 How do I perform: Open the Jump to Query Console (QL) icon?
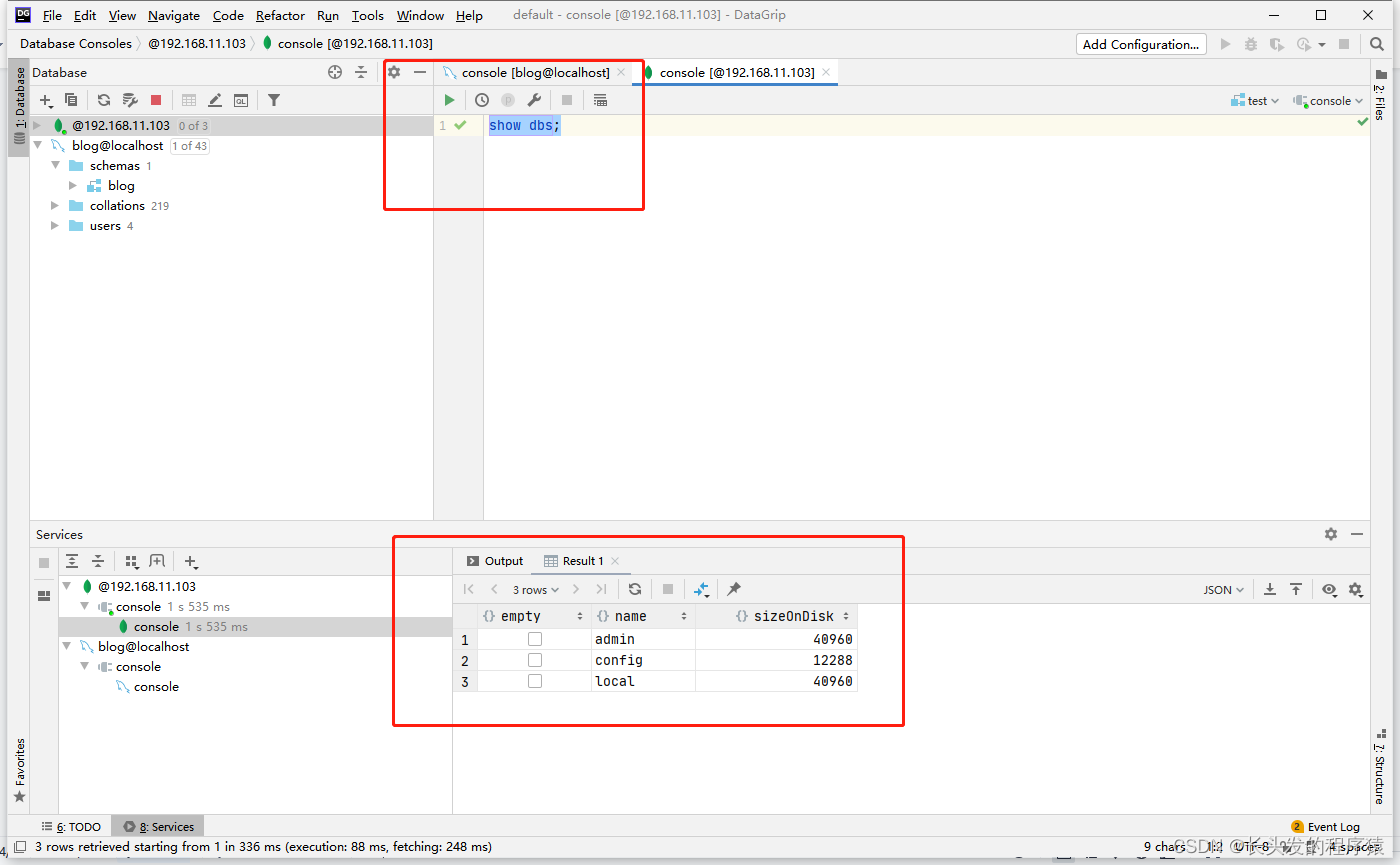coord(241,99)
